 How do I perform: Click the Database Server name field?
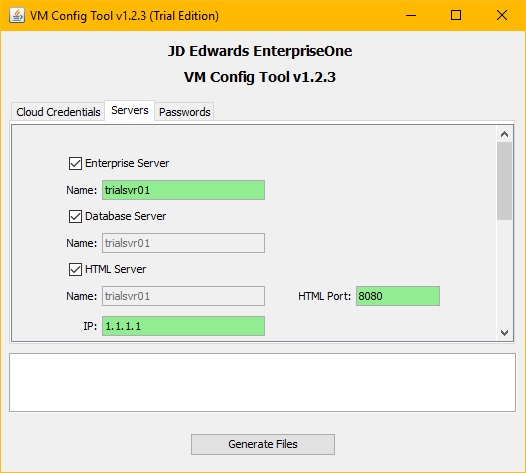(183, 243)
